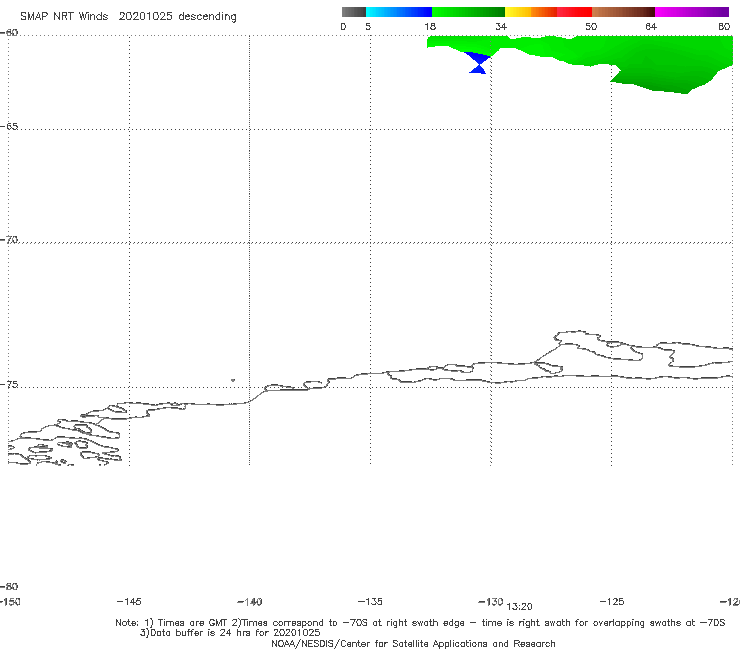Click the magenta-purple segment of the wind scale
Screen dimensions: 740x650
tap(692, 12)
